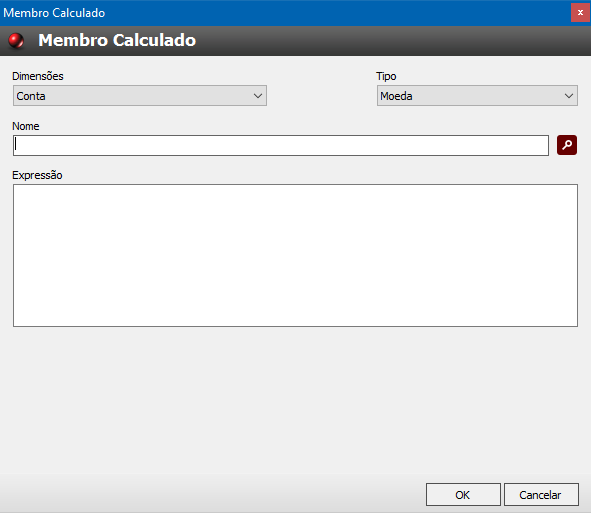Click the red sphere icon in header
This screenshot has height=513, width=591.
[16, 40]
